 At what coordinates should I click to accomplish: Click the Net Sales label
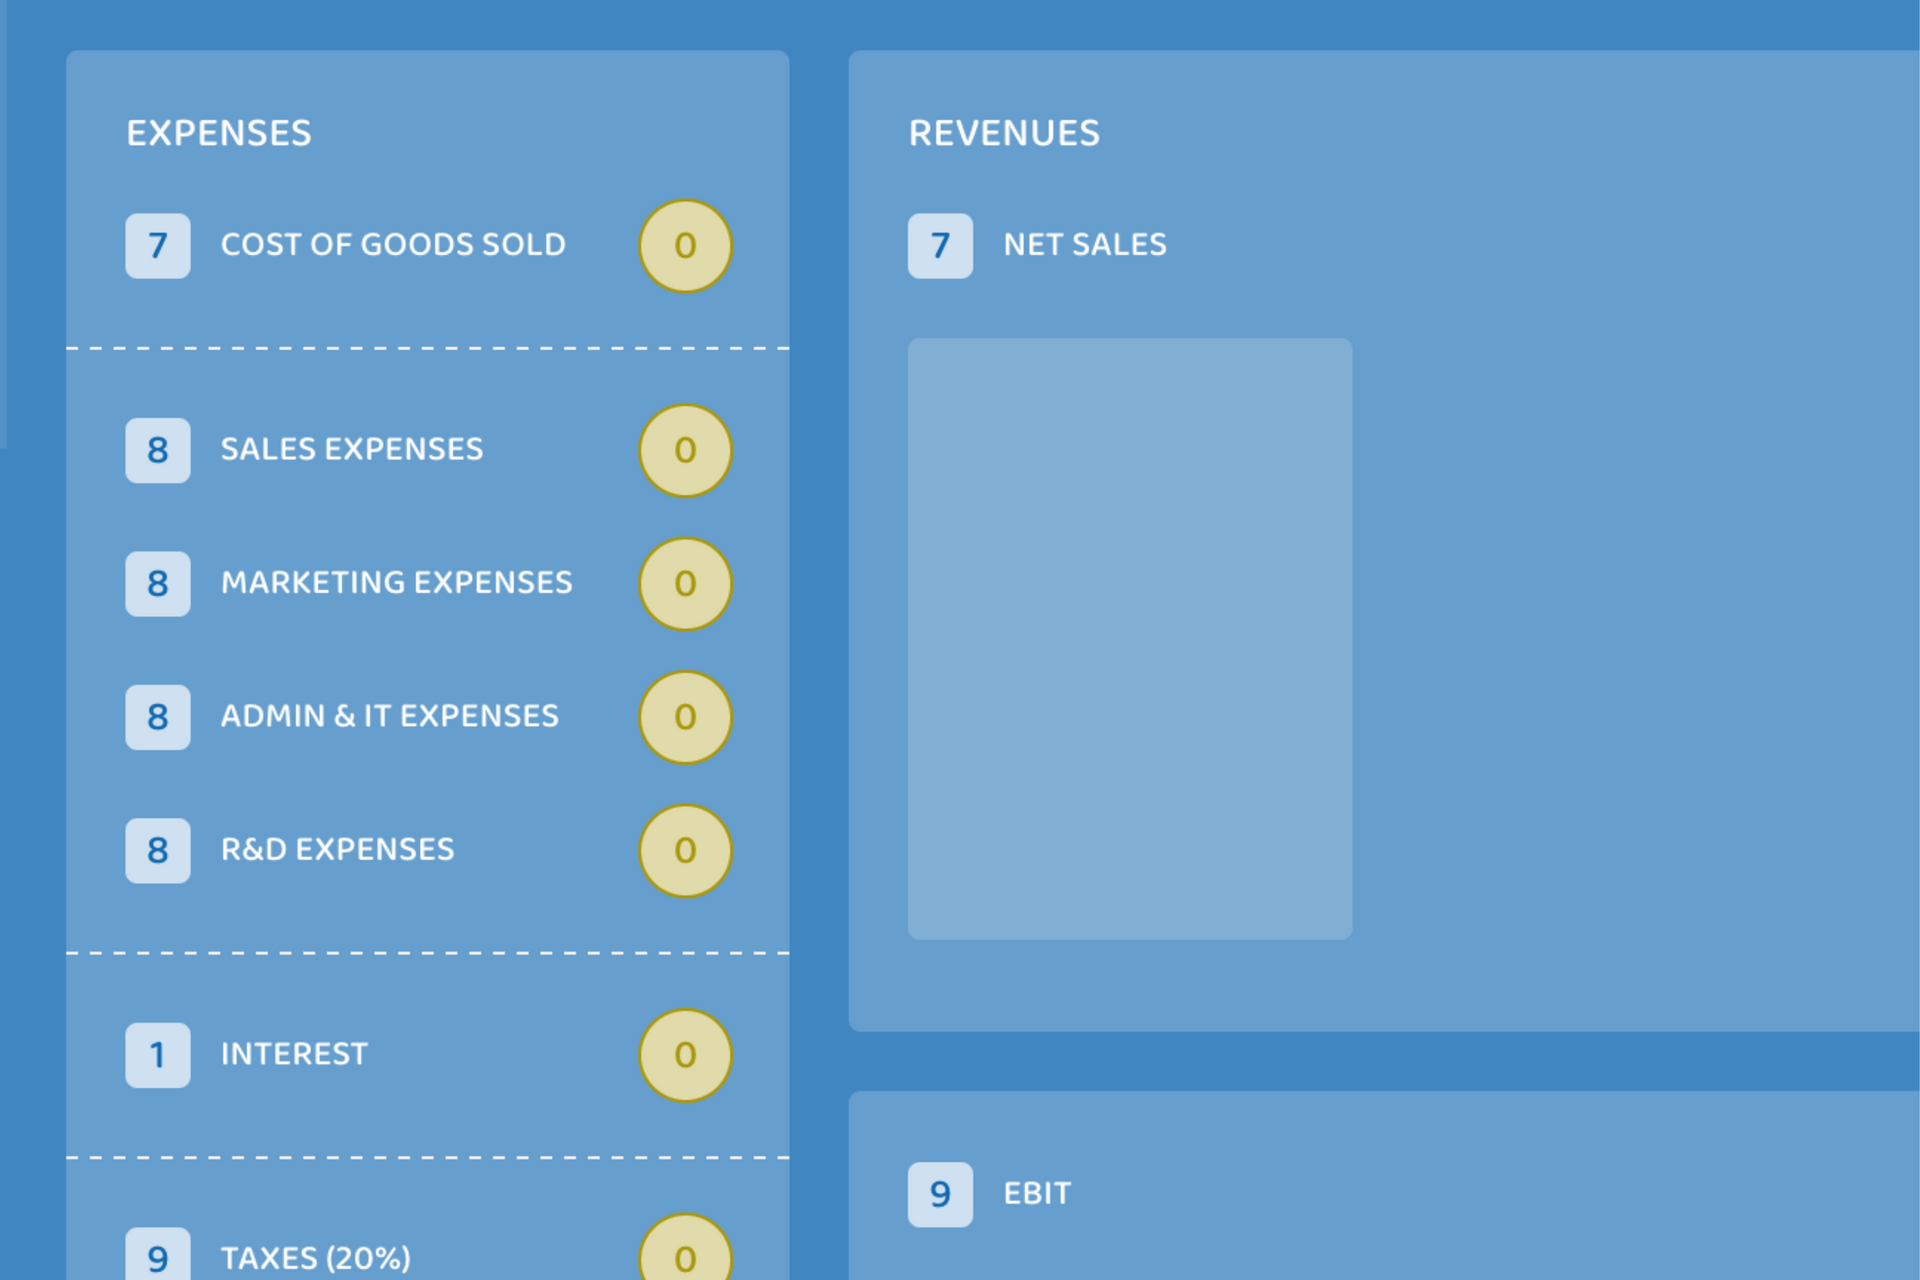click(x=1085, y=245)
